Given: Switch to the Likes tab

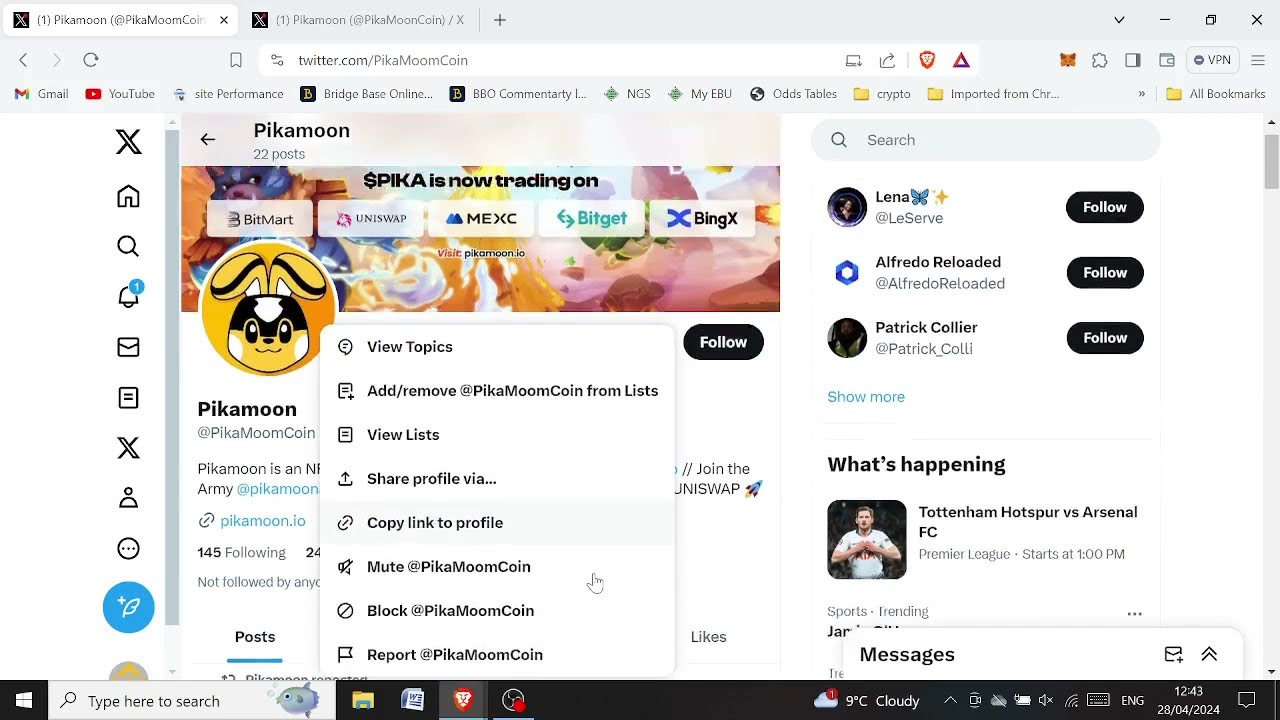Looking at the screenshot, I should point(708,637).
